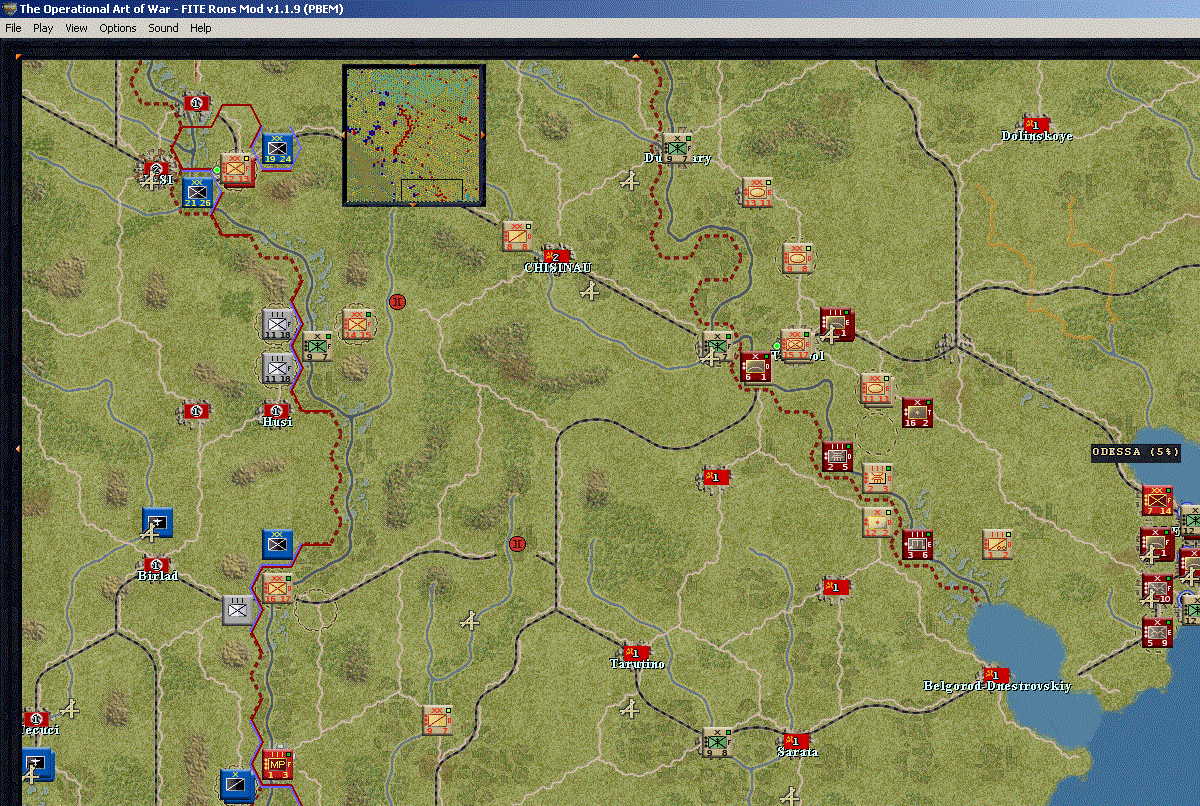Image resolution: width=1200 pixels, height=806 pixels.
Task: Click the Husi objective flag
Action: [276, 410]
